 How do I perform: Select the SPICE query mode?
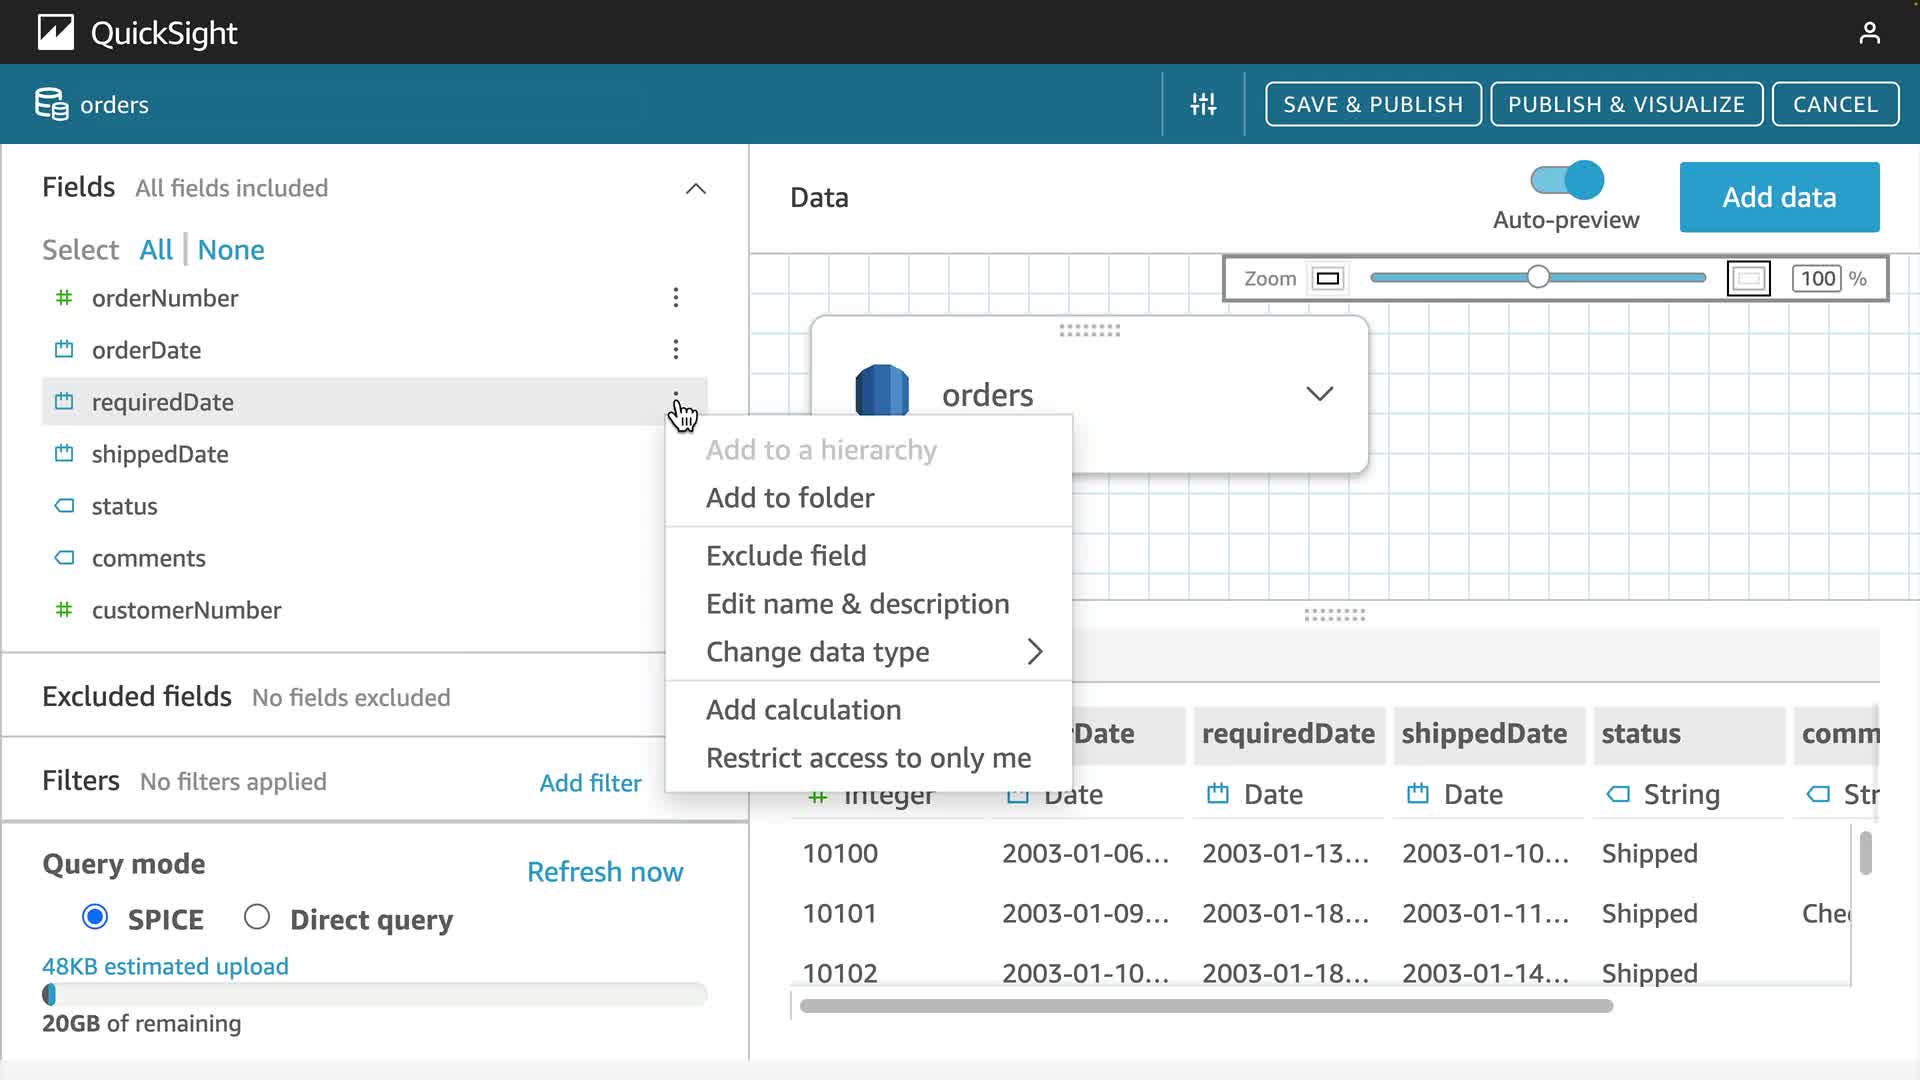[x=95, y=917]
